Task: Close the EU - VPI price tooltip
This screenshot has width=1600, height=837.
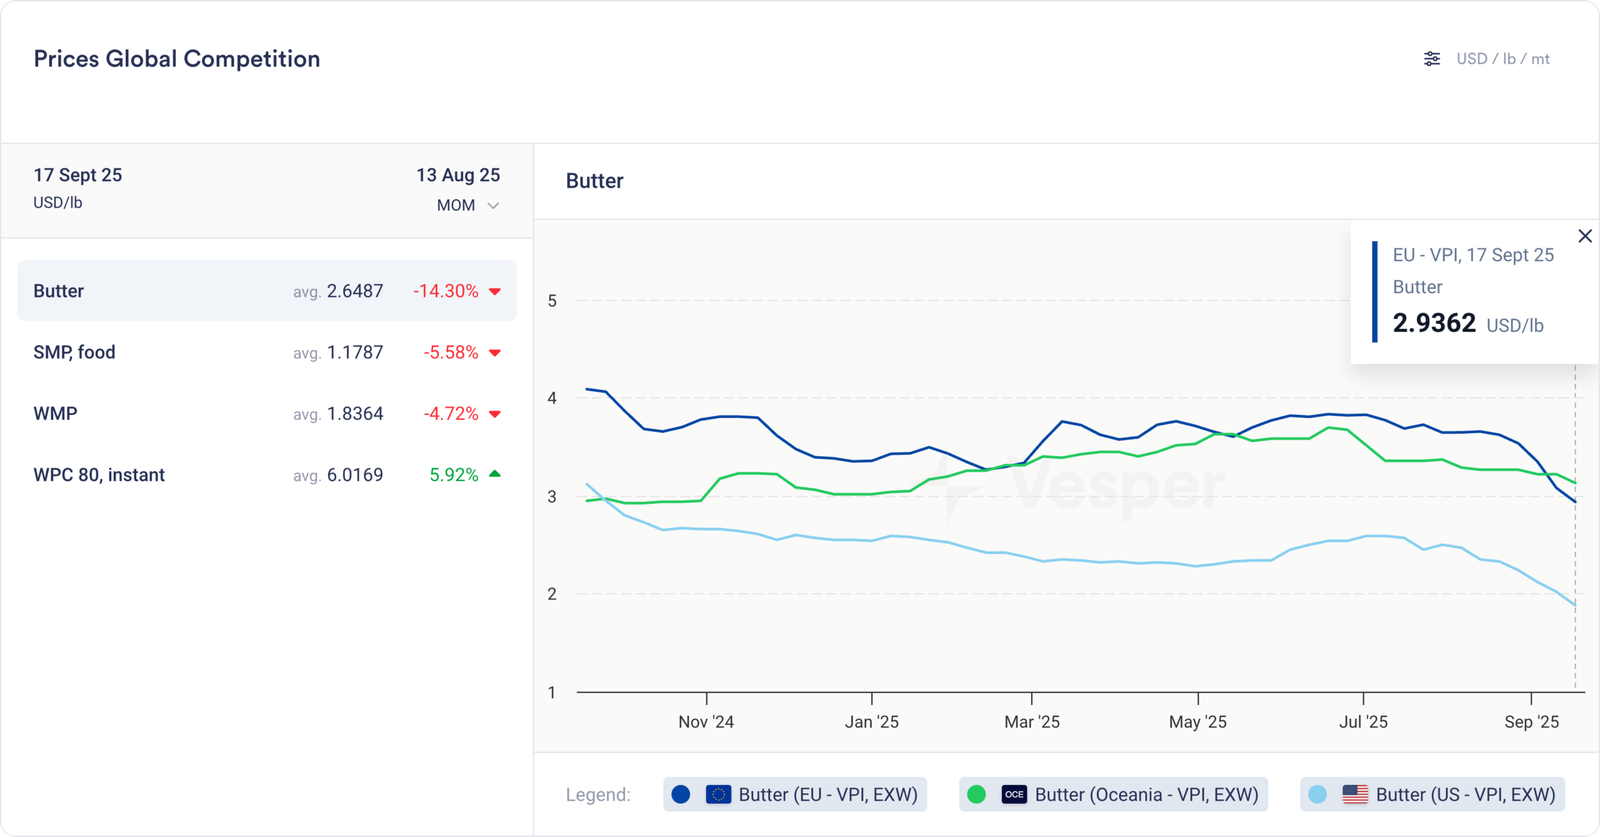Action: 1585,236
